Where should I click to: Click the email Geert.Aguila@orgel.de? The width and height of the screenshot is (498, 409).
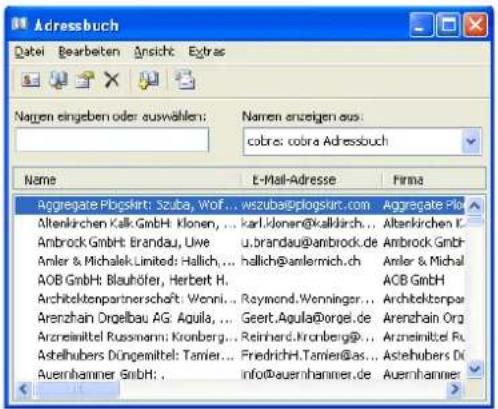[x=306, y=318]
